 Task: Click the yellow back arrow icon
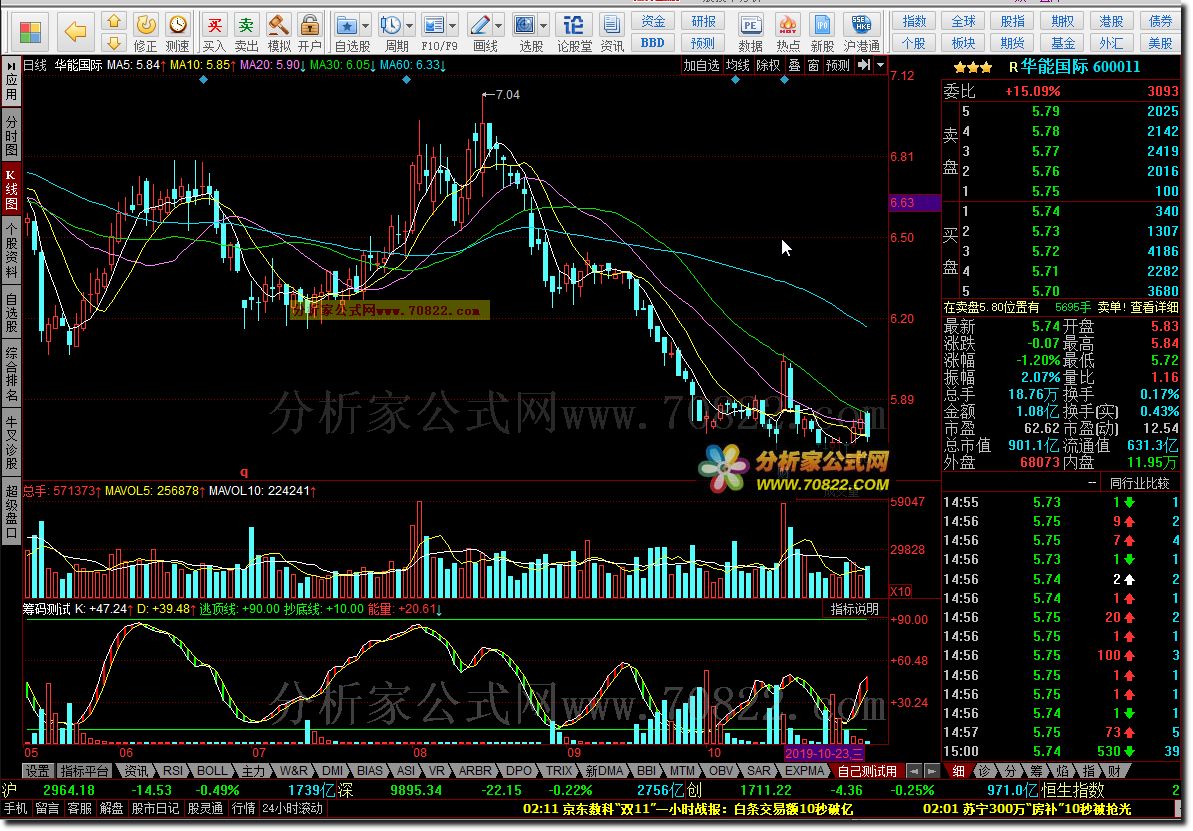coord(76,32)
